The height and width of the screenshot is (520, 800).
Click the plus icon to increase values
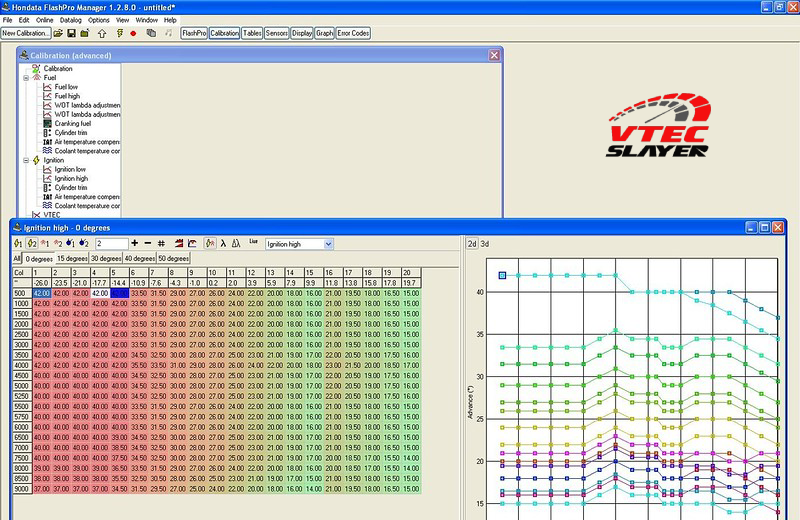(135, 243)
